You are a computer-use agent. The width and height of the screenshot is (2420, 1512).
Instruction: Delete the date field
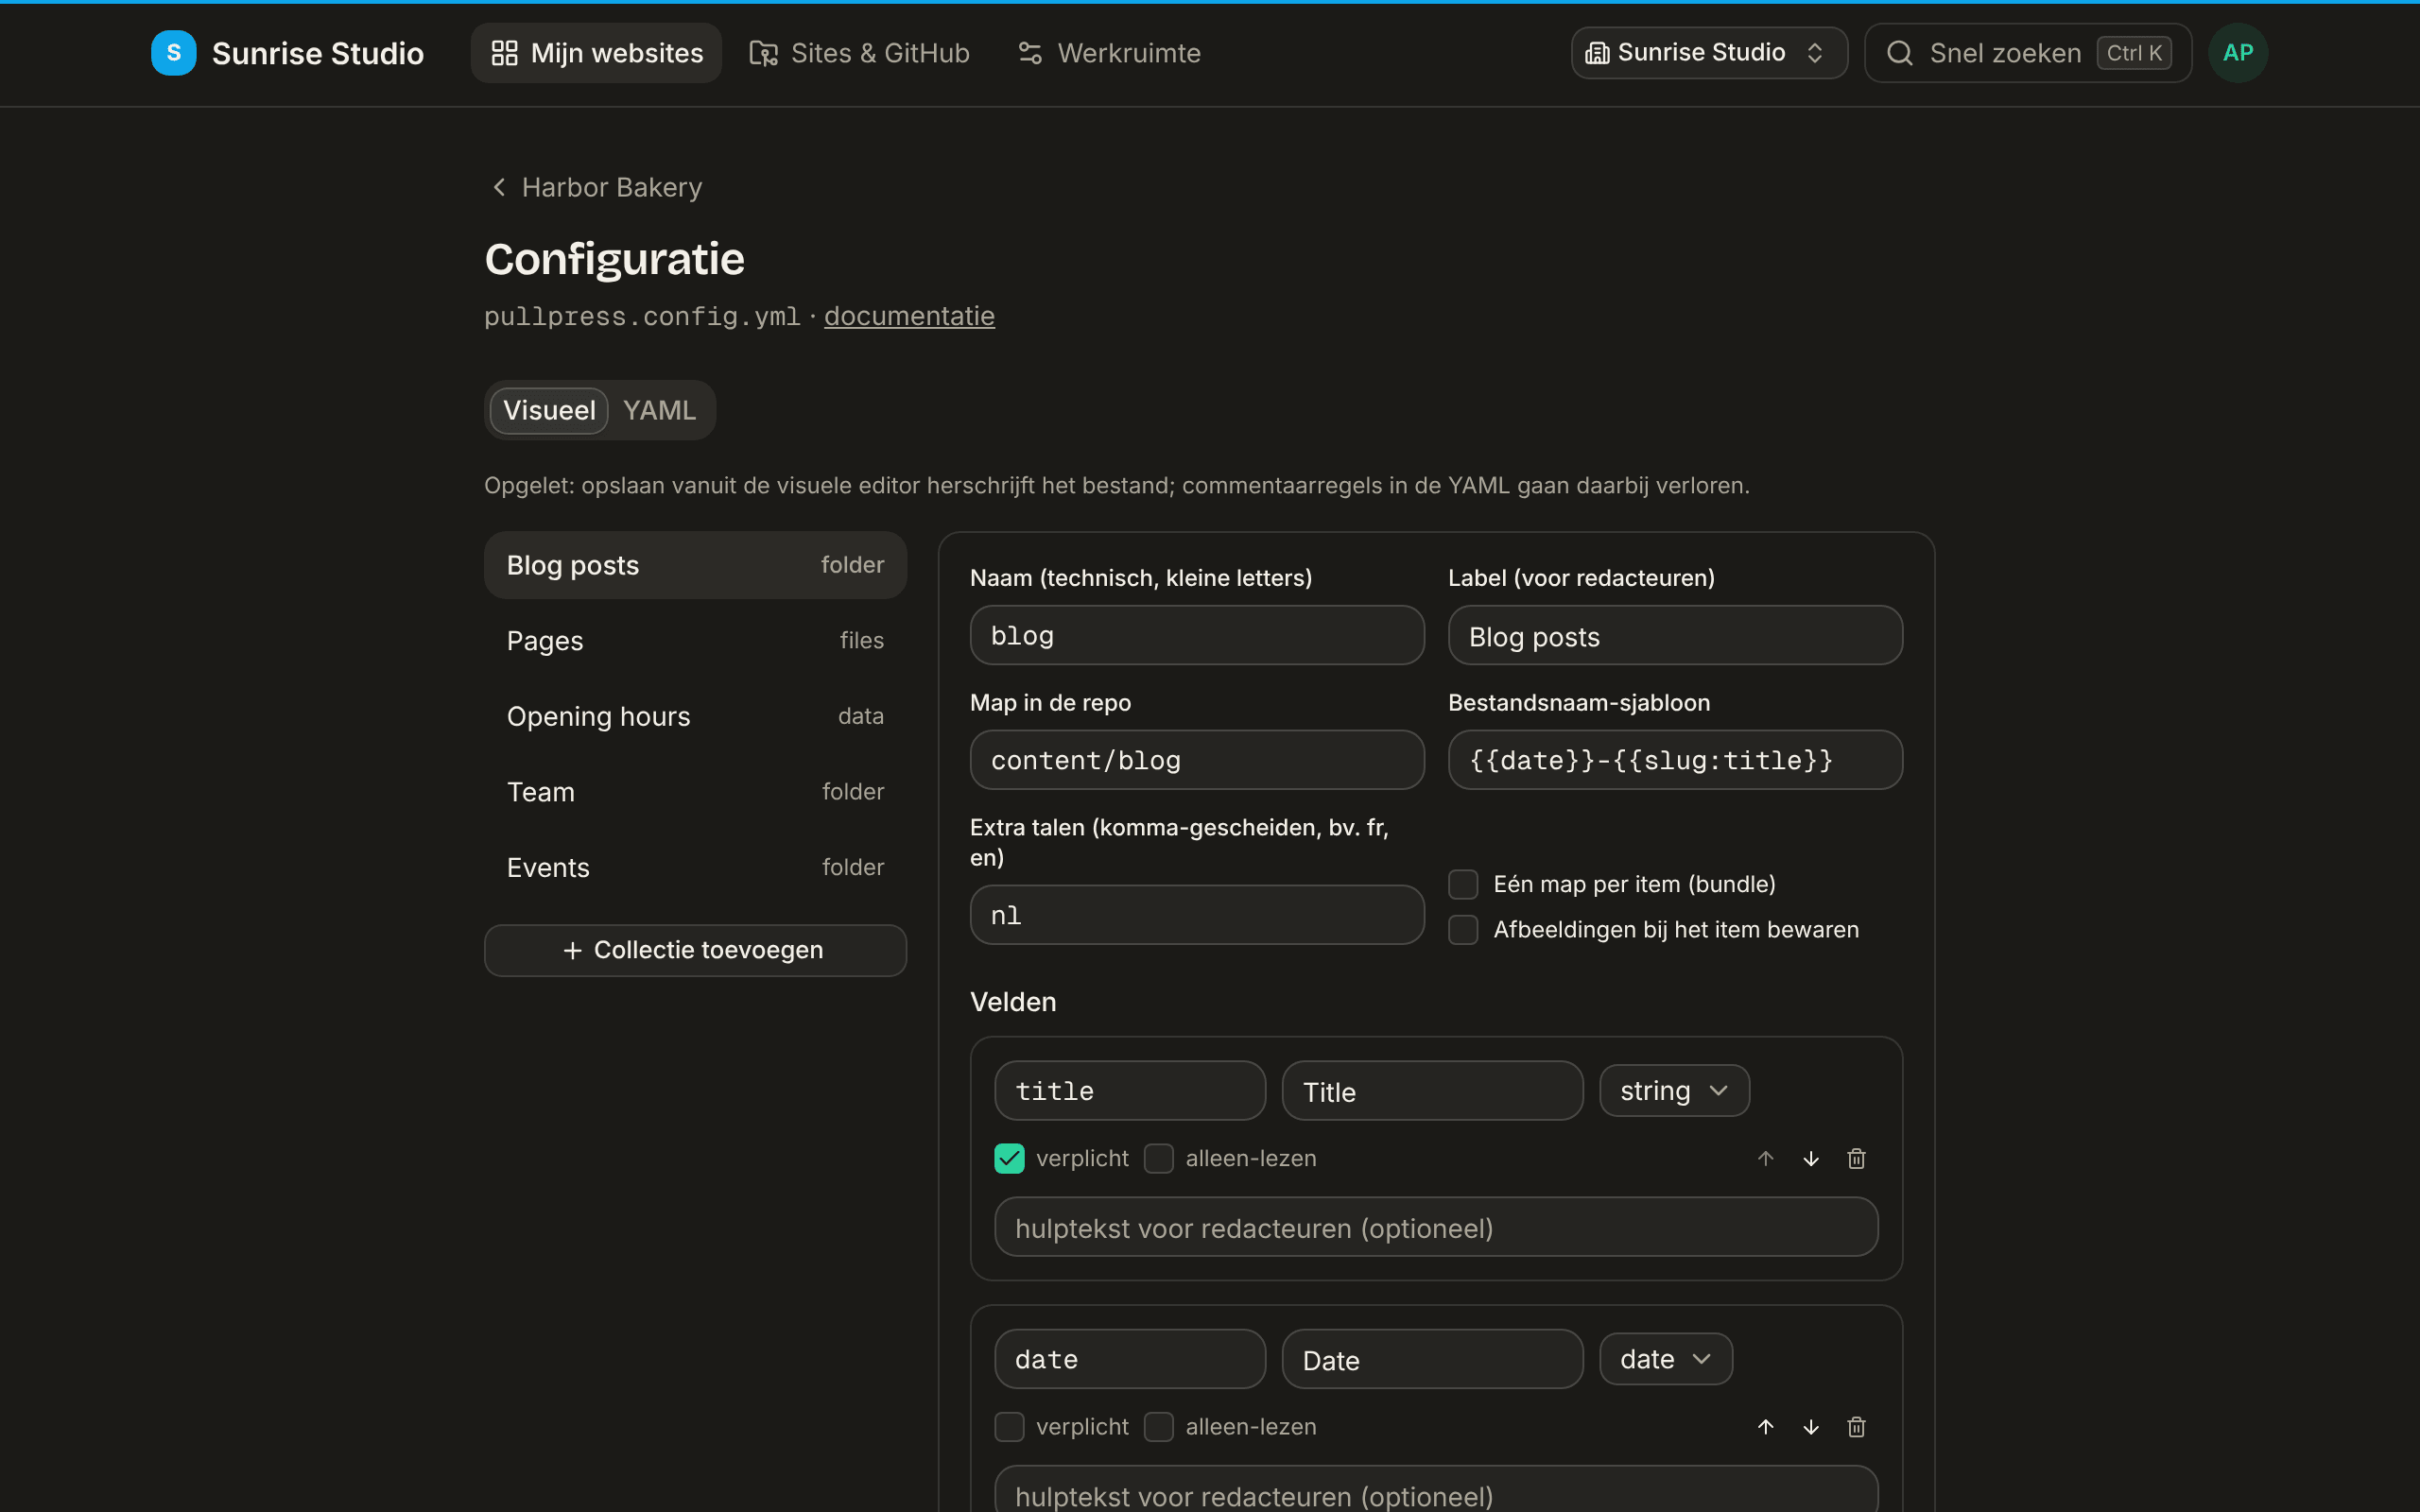point(1856,1427)
